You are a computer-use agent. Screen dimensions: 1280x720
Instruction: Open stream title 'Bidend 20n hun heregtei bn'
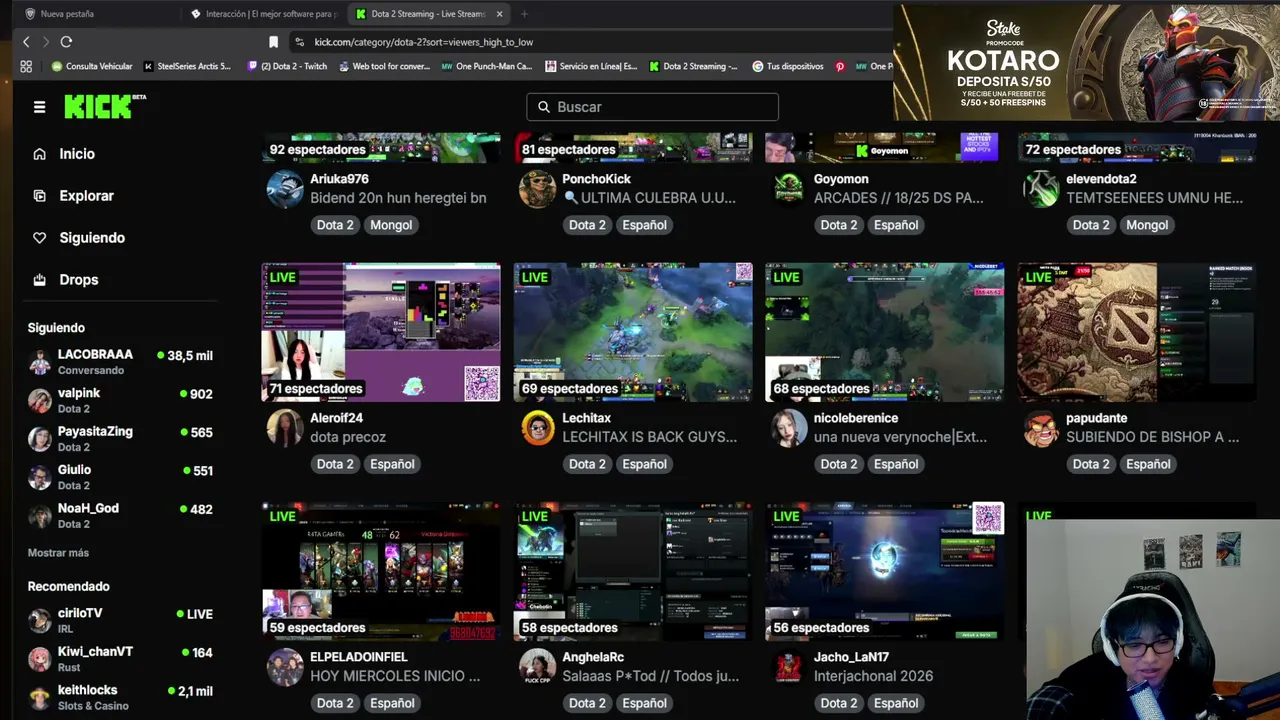click(398, 198)
